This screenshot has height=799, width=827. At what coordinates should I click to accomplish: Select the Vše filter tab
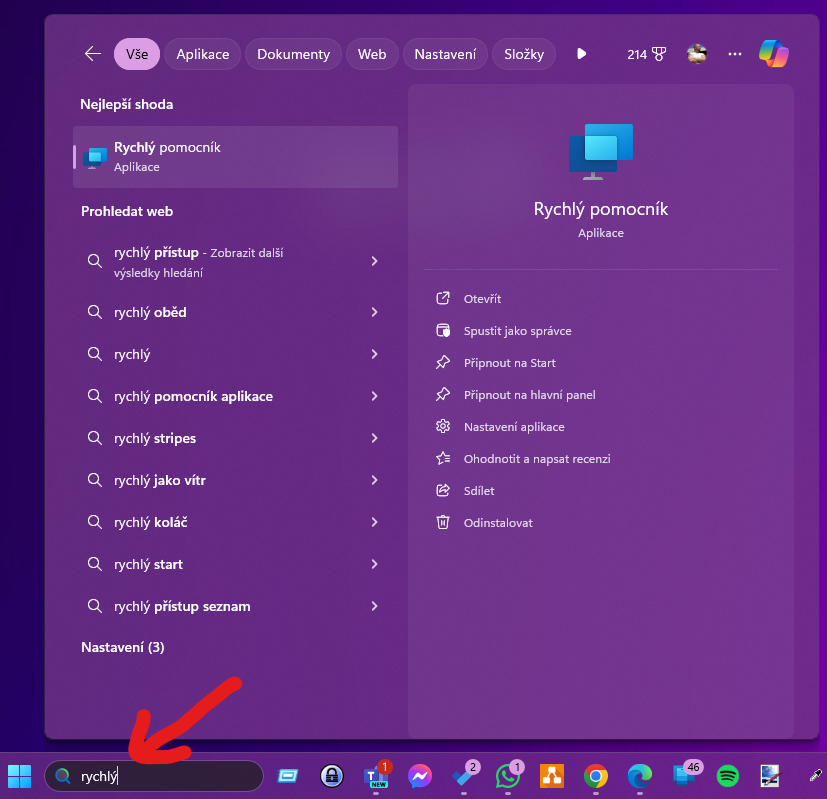pos(137,54)
